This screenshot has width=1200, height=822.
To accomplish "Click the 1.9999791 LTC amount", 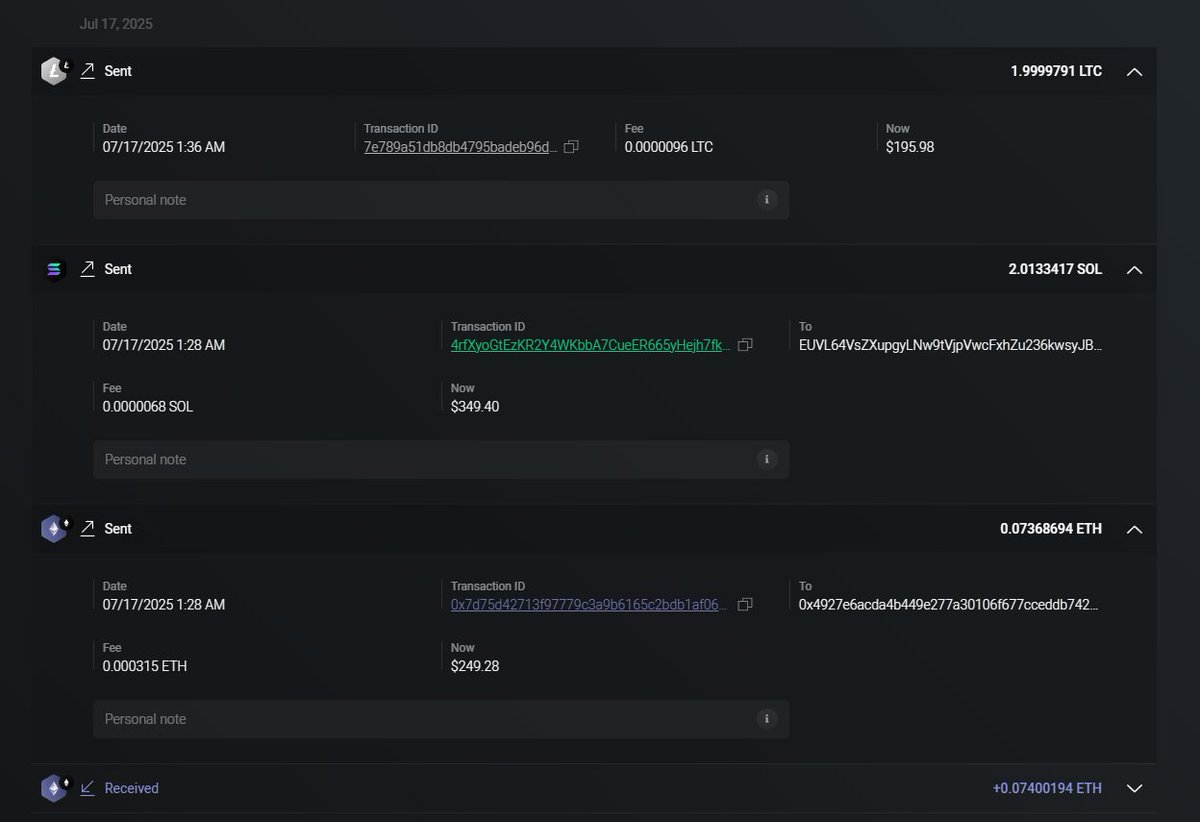I will tap(1056, 71).
